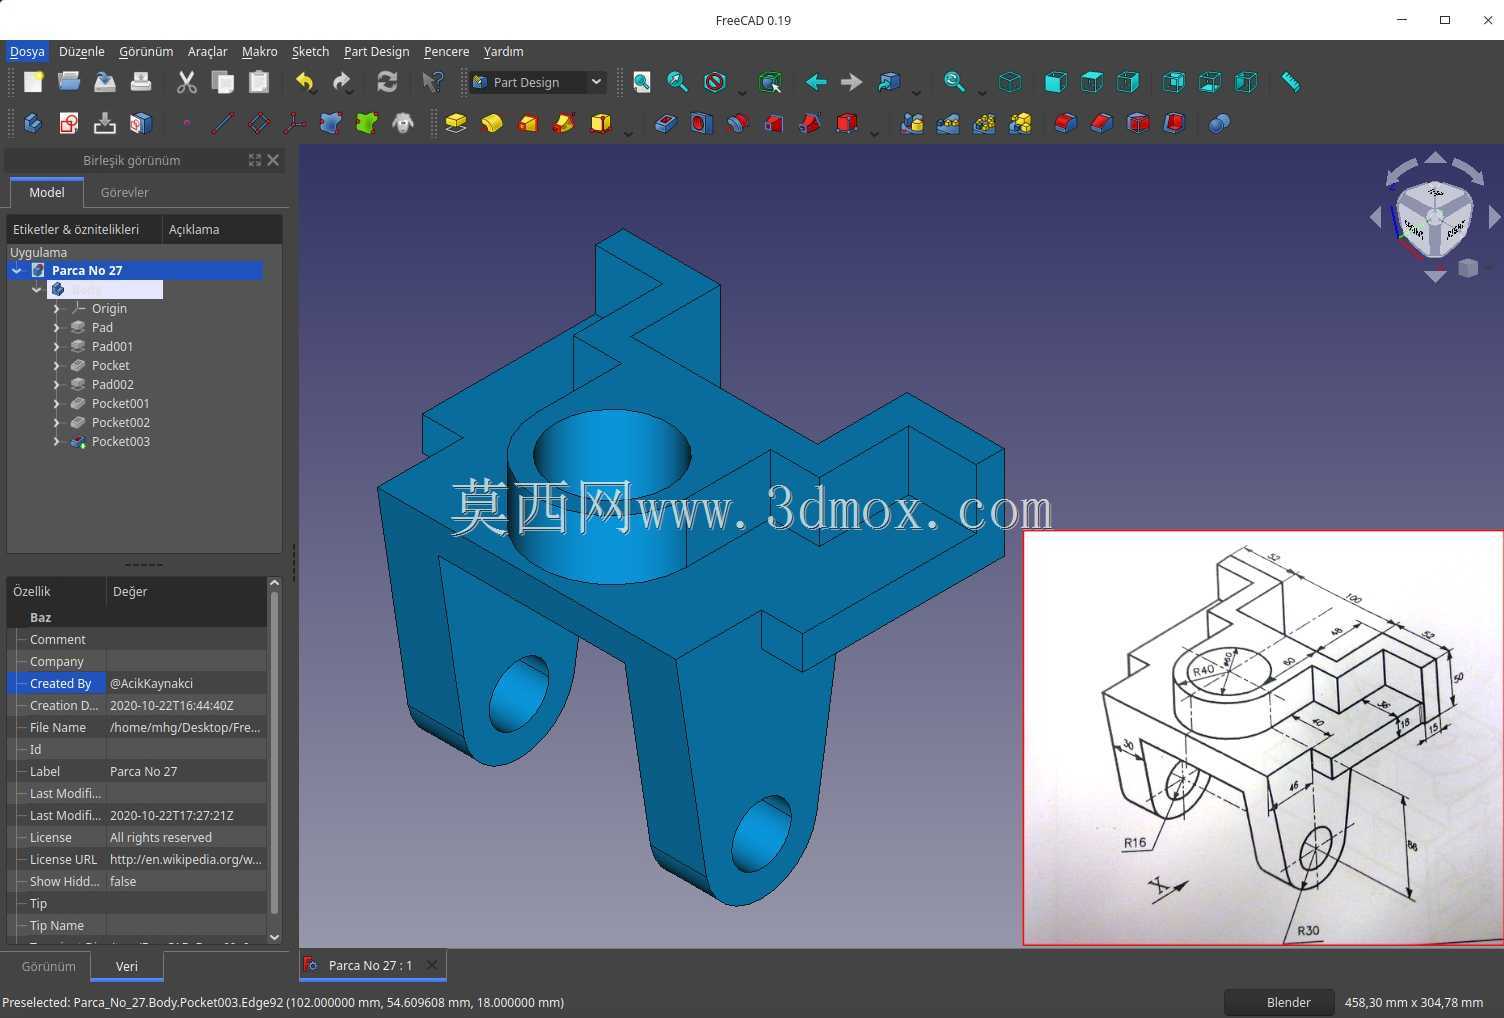The image size is (1504, 1018).
Task: Click the Create Sketch icon
Action: click(69, 123)
